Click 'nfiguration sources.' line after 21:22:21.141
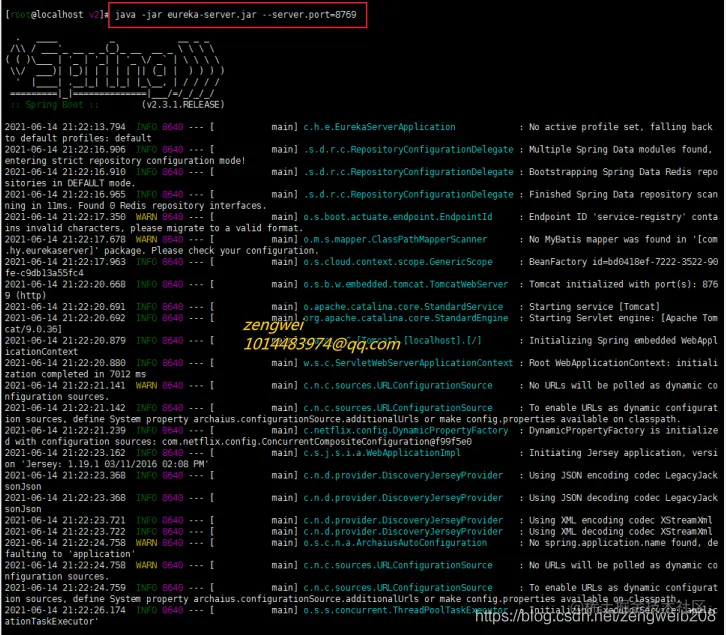 [57, 396]
